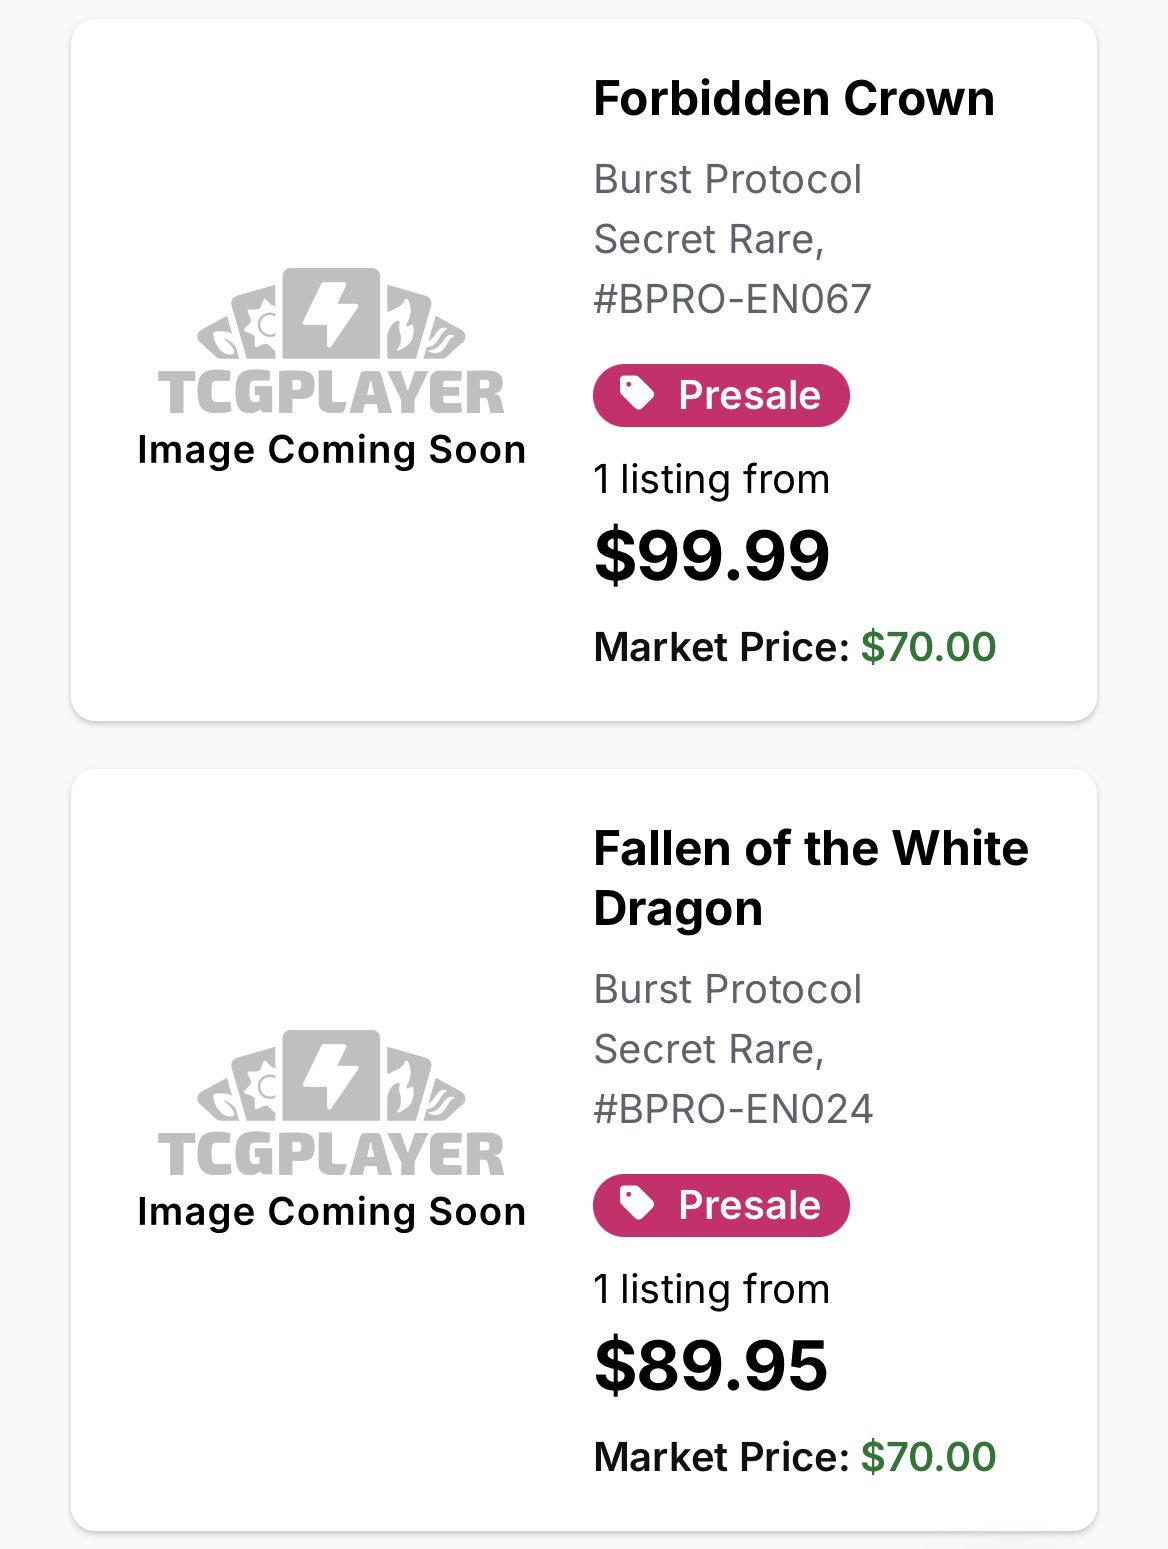Click the card number #BPRO-EN067

coord(732,299)
